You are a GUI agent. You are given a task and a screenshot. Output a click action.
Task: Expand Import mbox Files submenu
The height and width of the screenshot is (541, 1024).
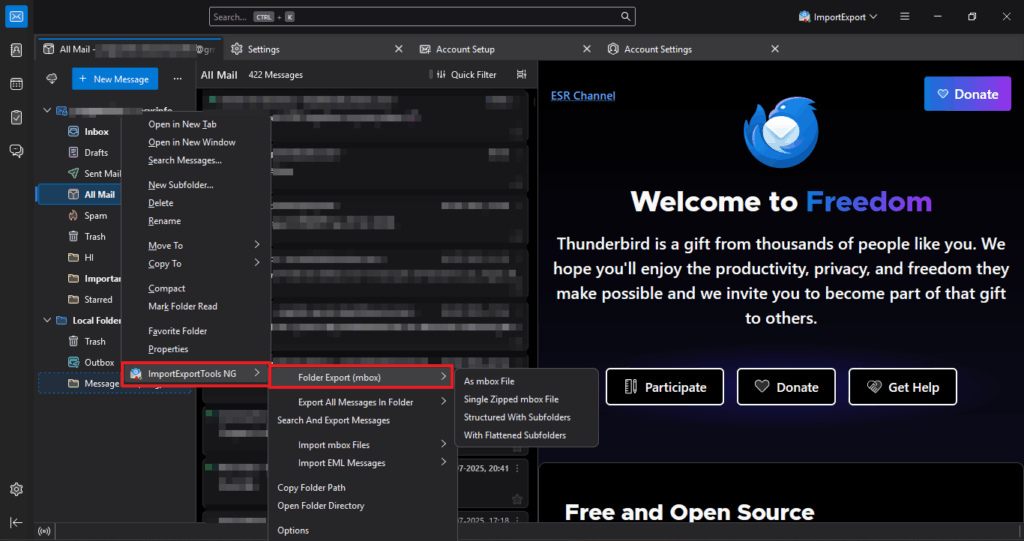[361, 444]
